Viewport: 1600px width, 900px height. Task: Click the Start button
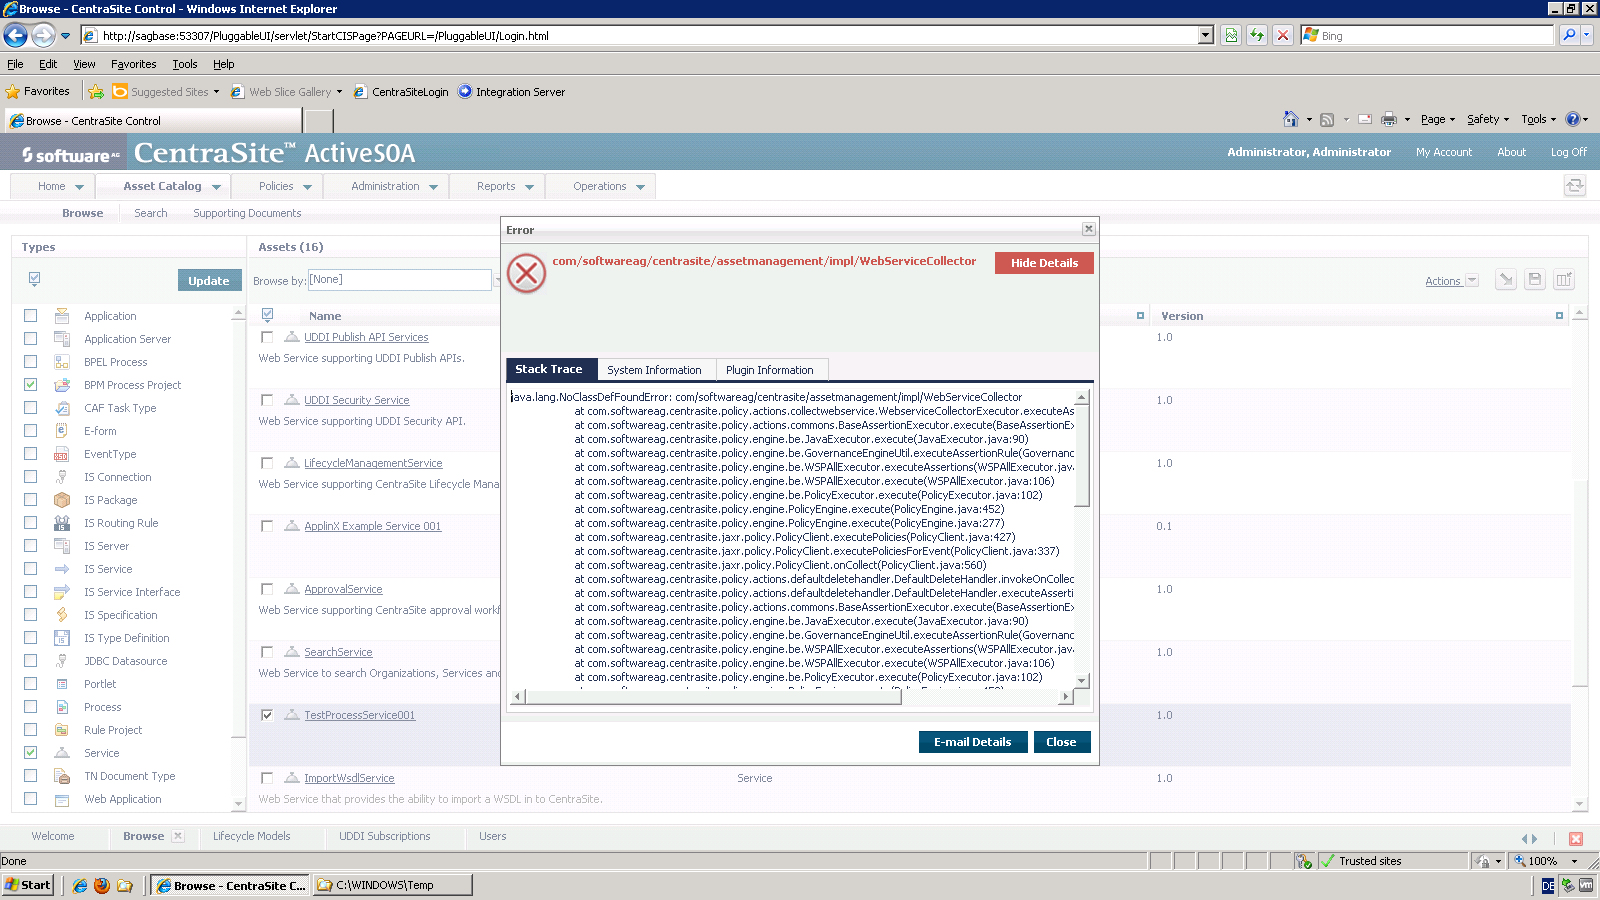pyautogui.click(x=28, y=885)
